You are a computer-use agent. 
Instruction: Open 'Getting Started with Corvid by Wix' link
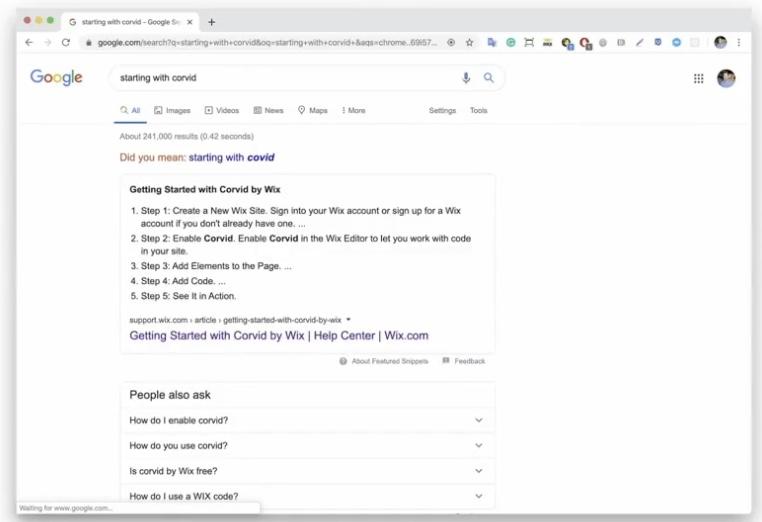click(x=279, y=336)
